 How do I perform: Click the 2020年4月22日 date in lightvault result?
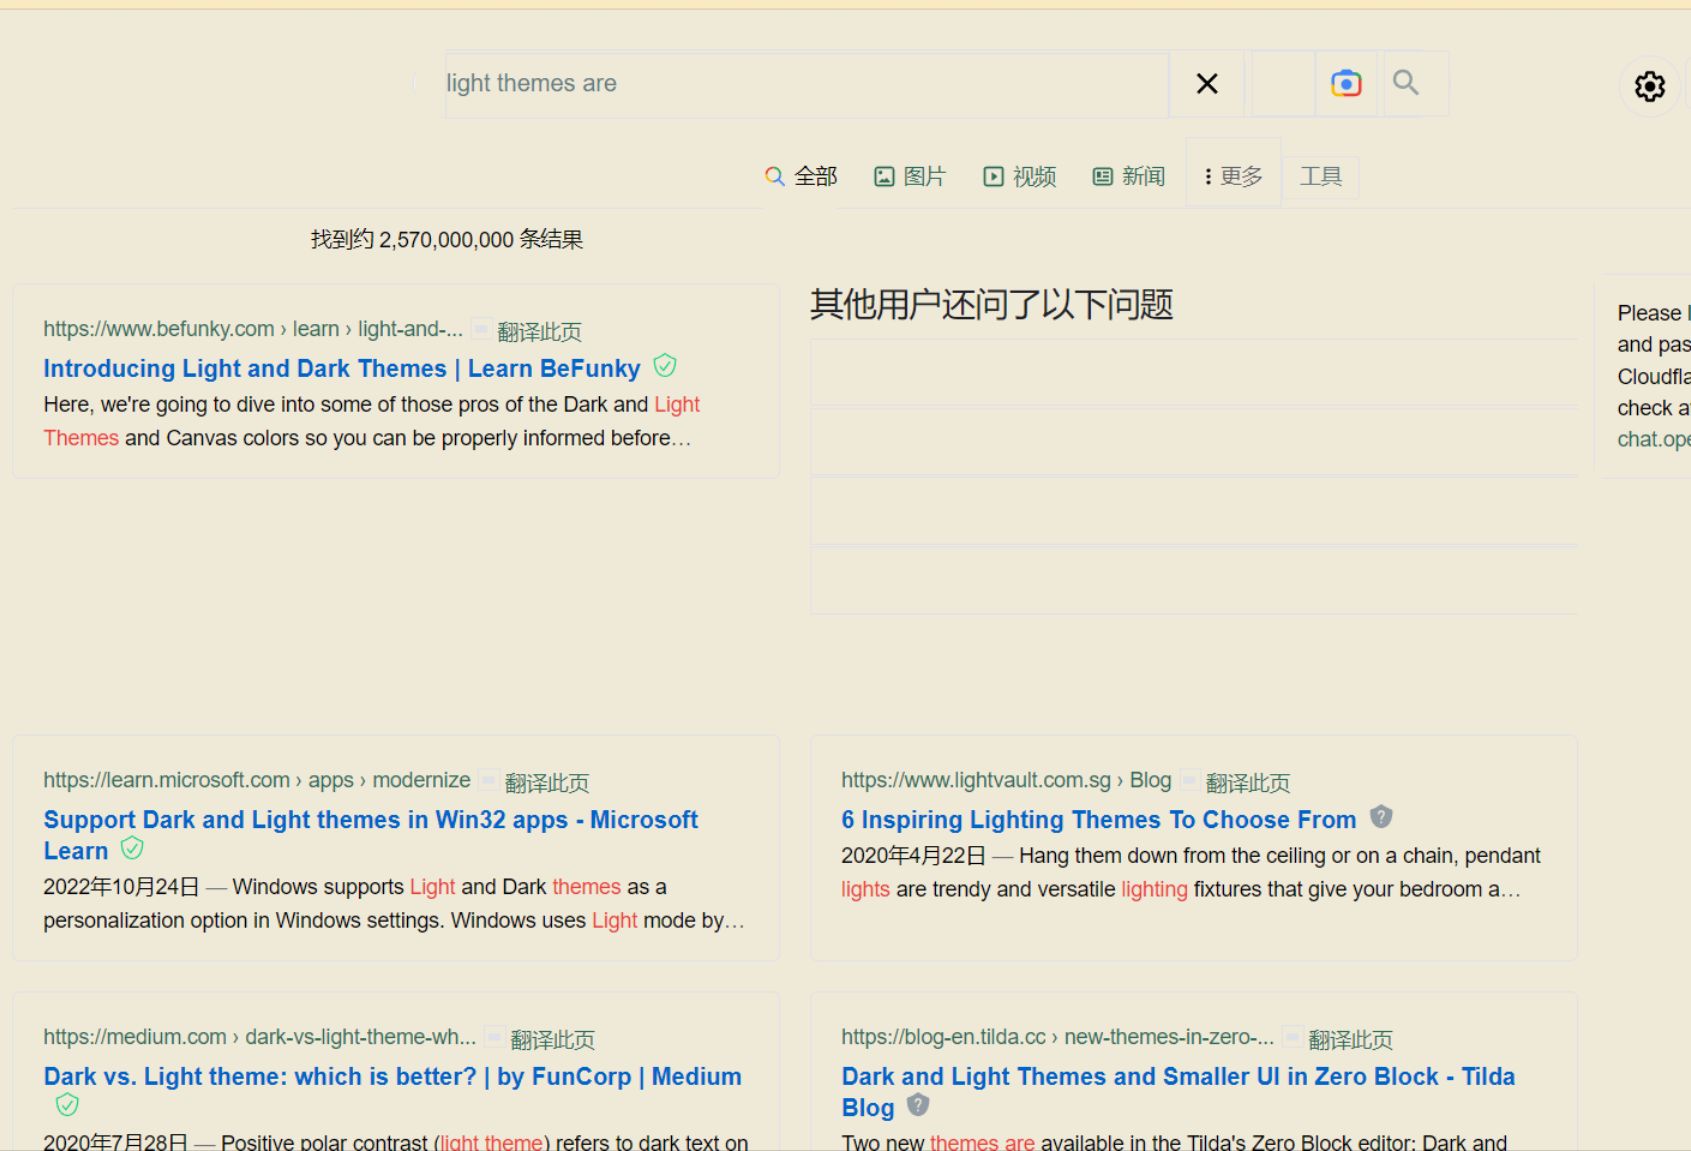913,856
